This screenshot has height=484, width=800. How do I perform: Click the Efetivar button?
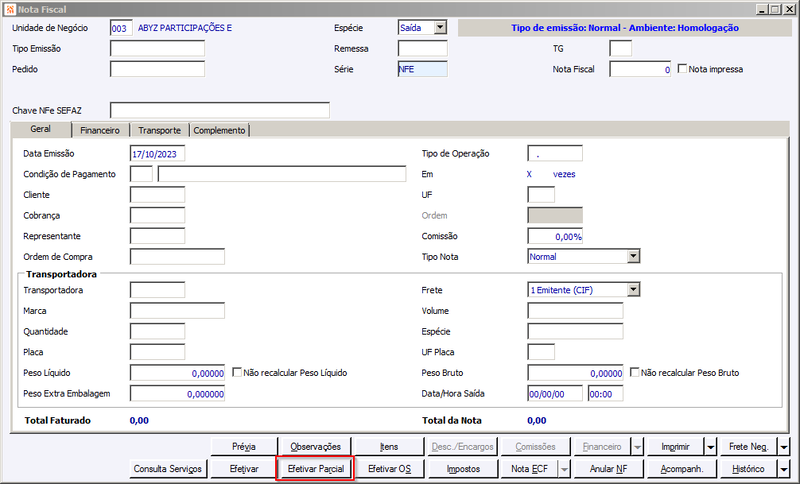(244, 469)
